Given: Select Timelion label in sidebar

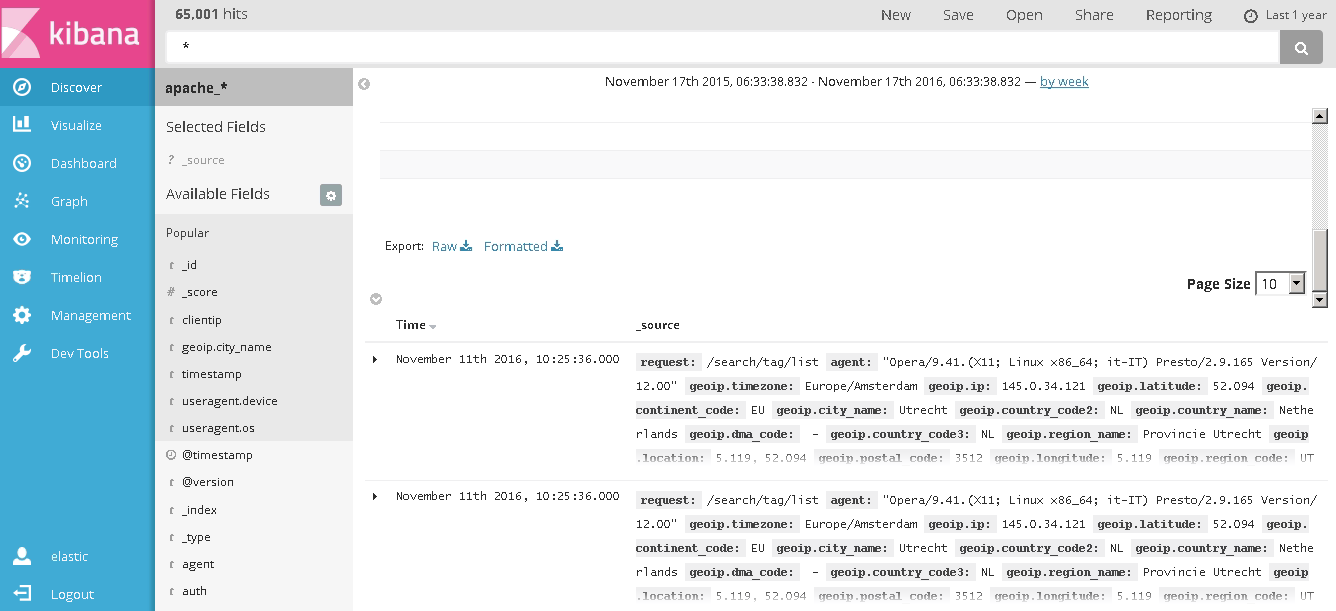Looking at the screenshot, I should [76, 277].
